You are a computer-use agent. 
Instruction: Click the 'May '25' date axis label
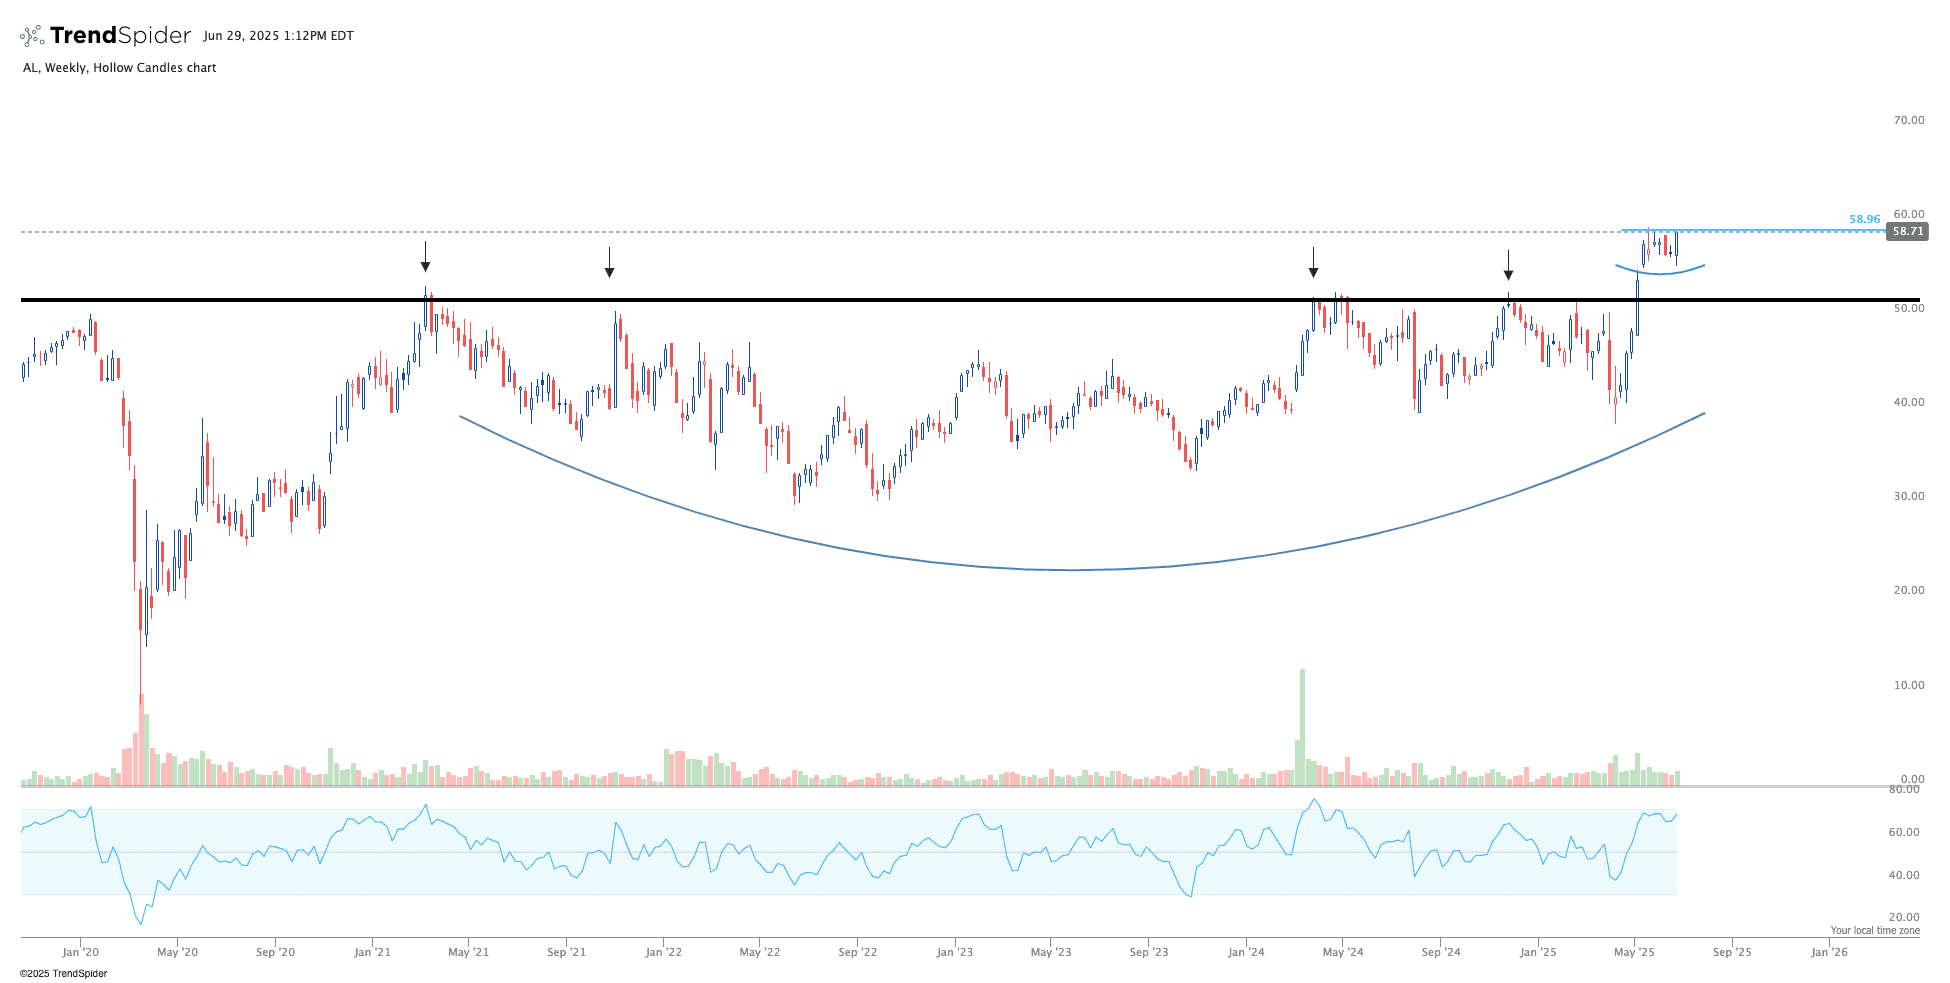point(1634,952)
